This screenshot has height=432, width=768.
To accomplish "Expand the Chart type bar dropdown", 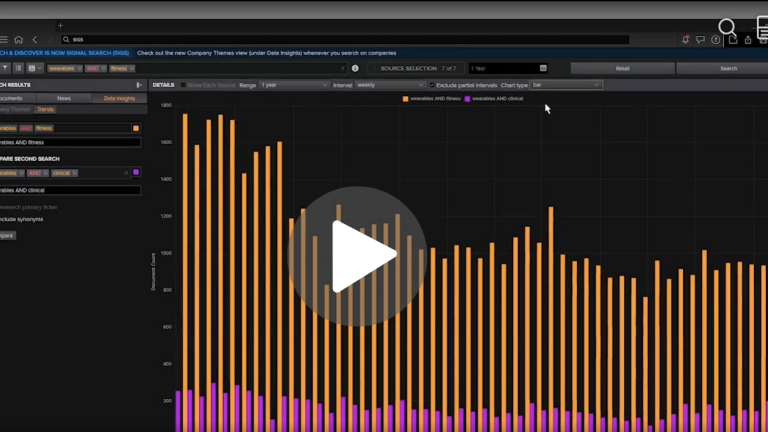I will [566, 85].
